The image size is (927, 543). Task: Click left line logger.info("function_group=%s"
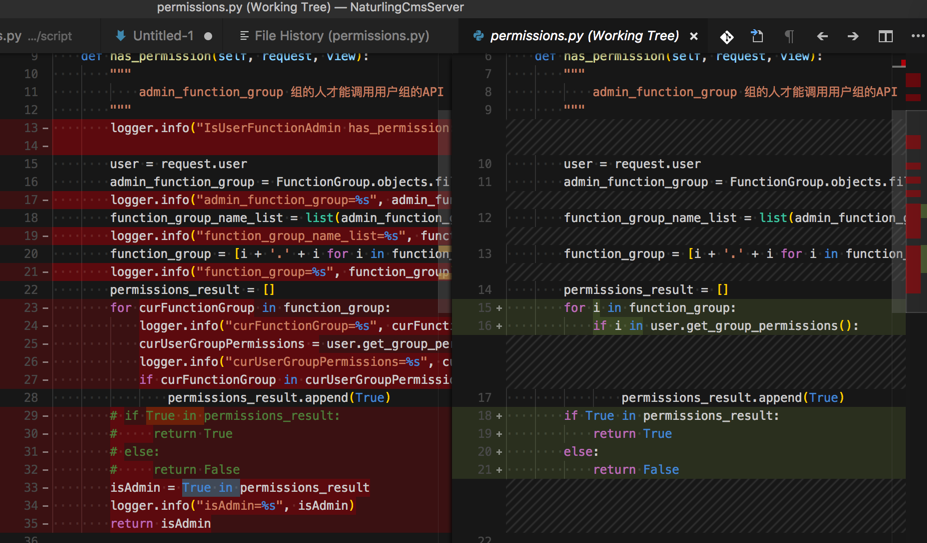(280, 272)
